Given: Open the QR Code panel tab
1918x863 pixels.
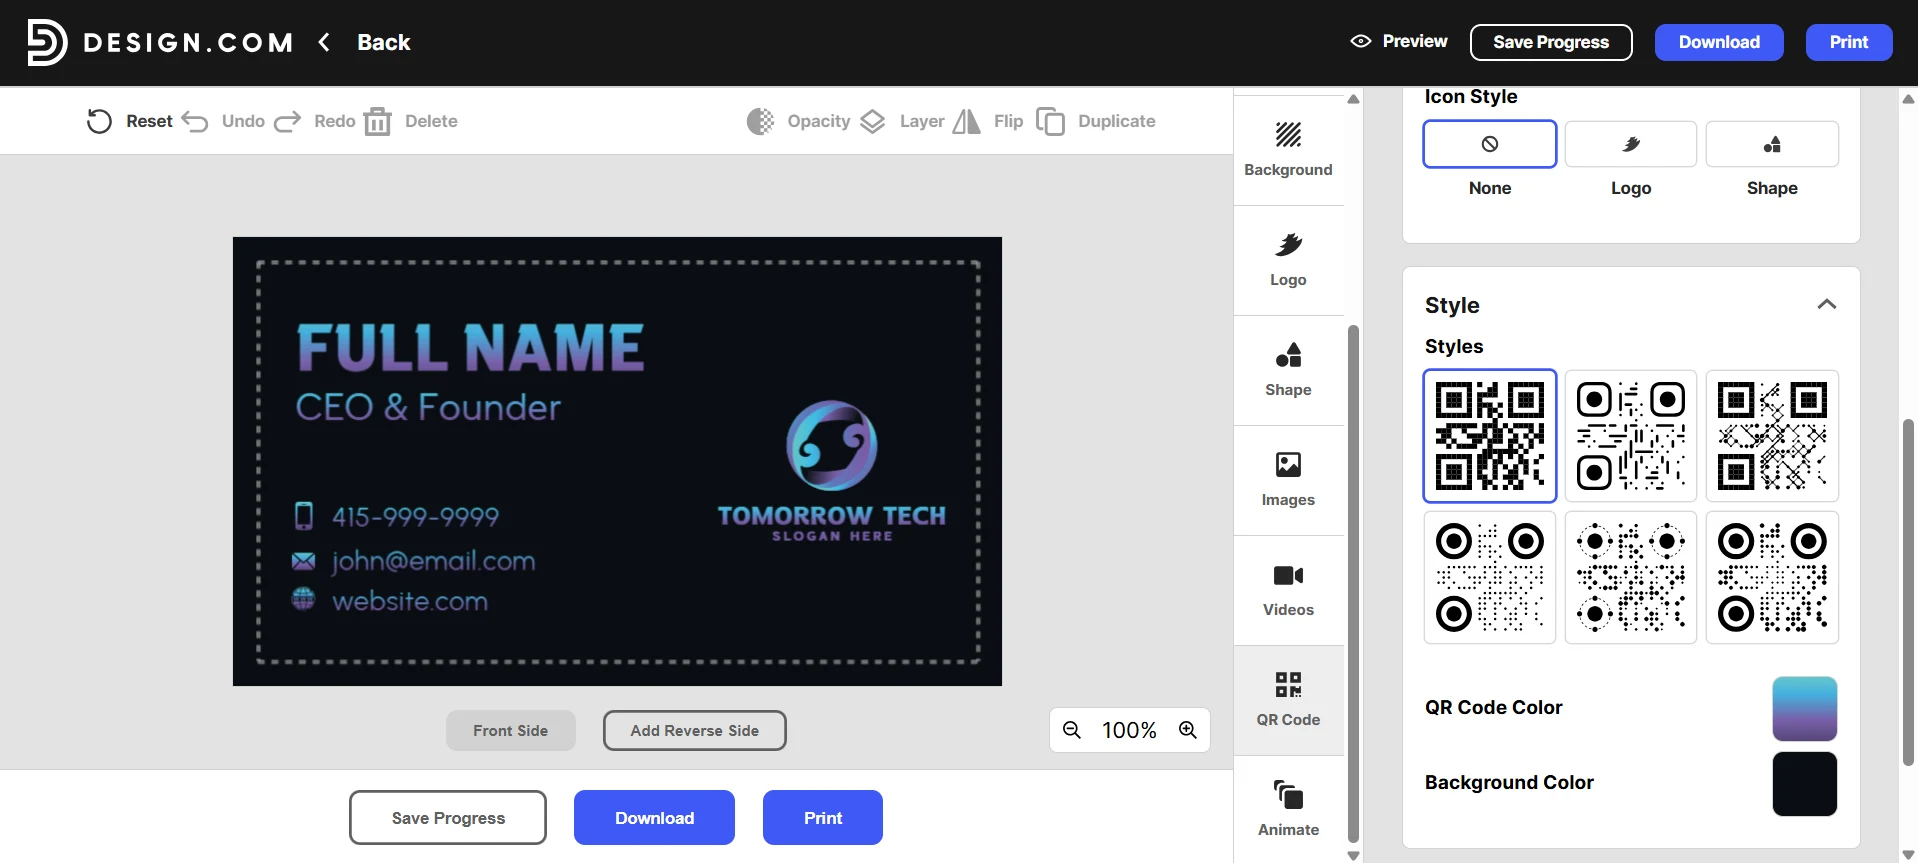Looking at the screenshot, I should point(1288,700).
